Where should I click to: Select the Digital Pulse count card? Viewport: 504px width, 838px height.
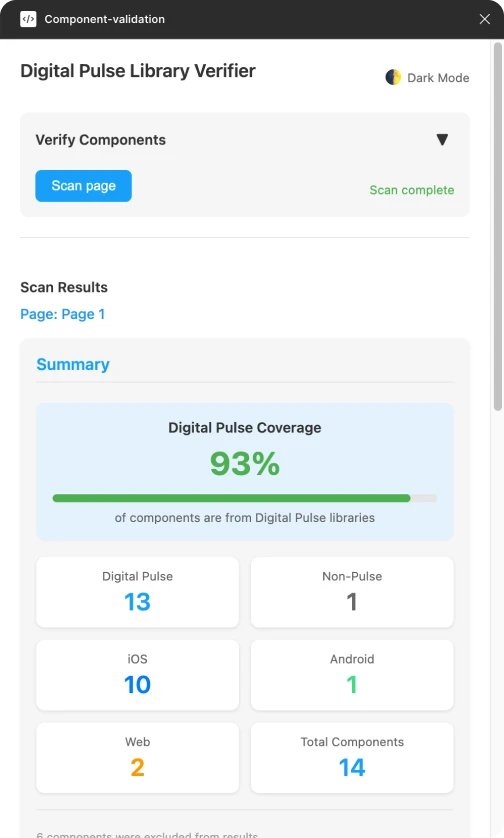pyautogui.click(x=137, y=592)
